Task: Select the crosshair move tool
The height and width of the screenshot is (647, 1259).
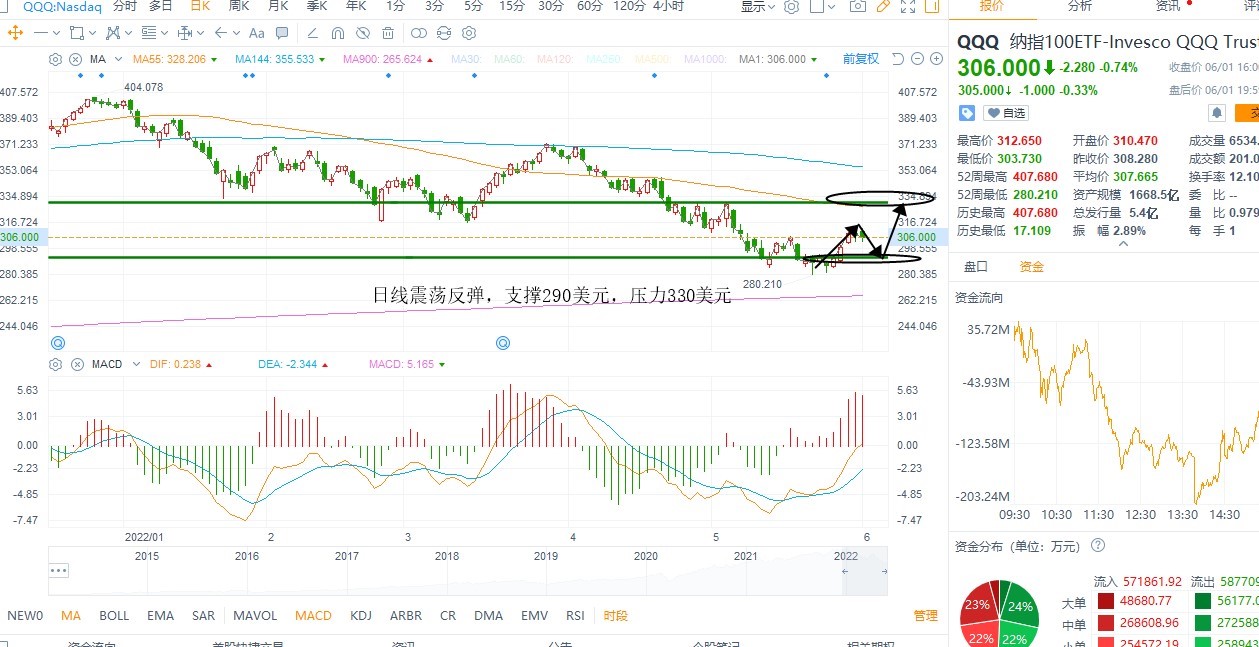Action: click(x=15, y=33)
